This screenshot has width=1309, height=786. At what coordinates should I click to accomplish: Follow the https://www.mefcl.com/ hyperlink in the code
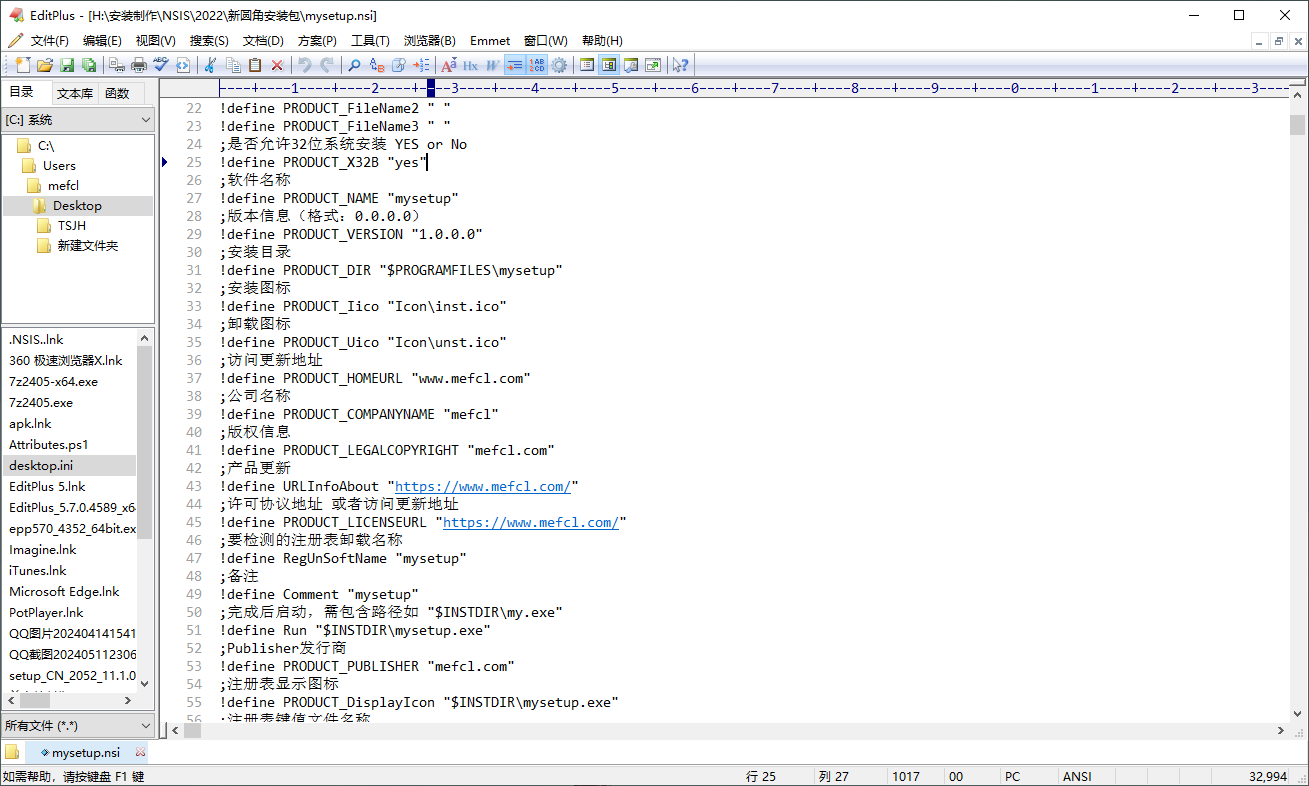point(483,487)
